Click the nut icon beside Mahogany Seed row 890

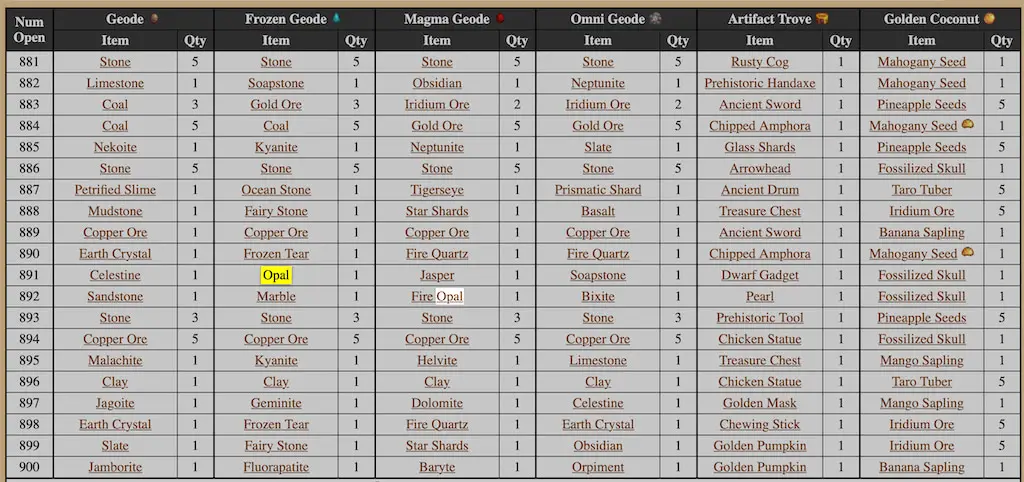point(967,252)
